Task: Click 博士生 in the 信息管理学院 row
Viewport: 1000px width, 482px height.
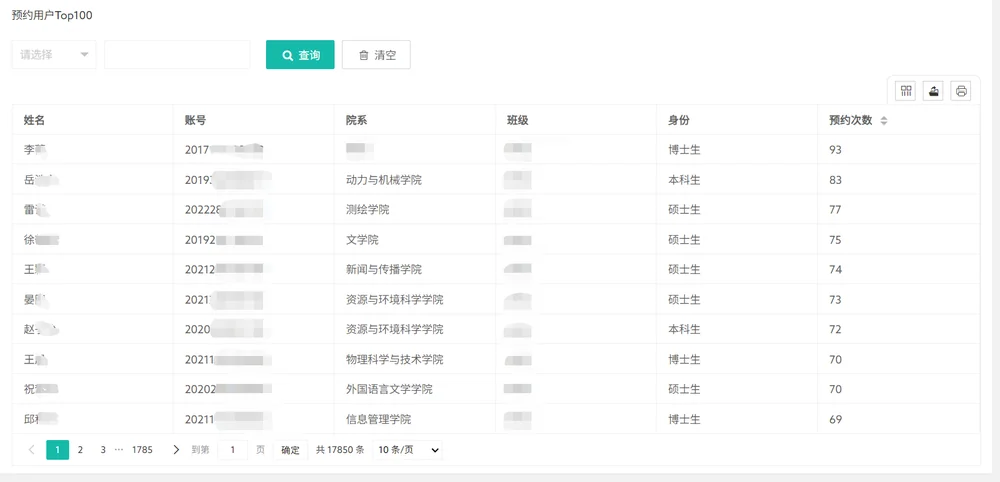Action: tap(684, 420)
